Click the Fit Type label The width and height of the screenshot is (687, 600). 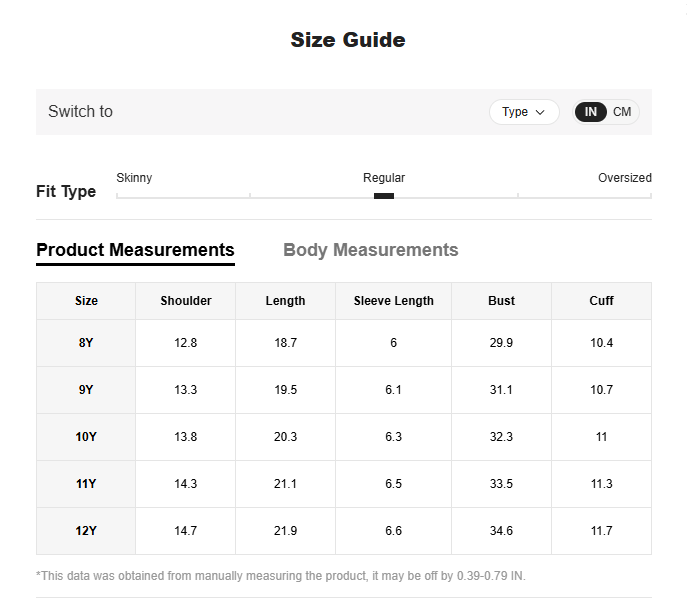pyautogui.click(x=66, y=192)
